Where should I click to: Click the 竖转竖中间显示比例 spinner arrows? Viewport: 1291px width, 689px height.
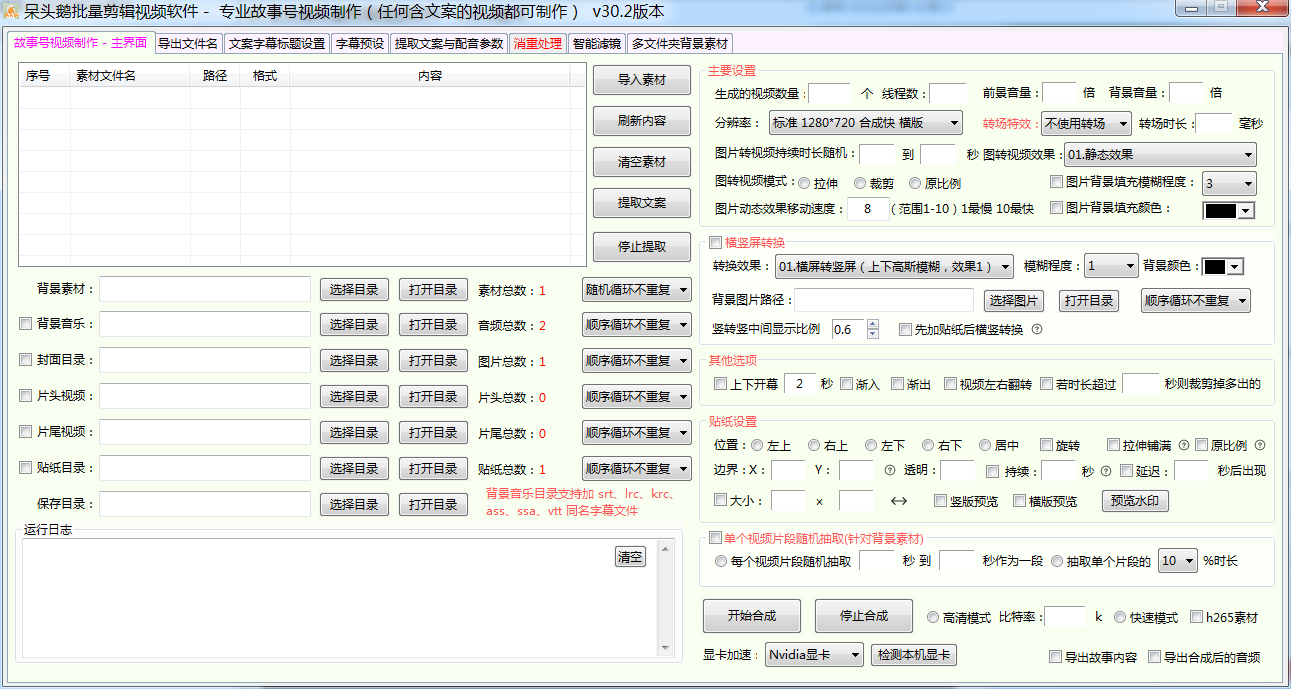pos(873,329)
